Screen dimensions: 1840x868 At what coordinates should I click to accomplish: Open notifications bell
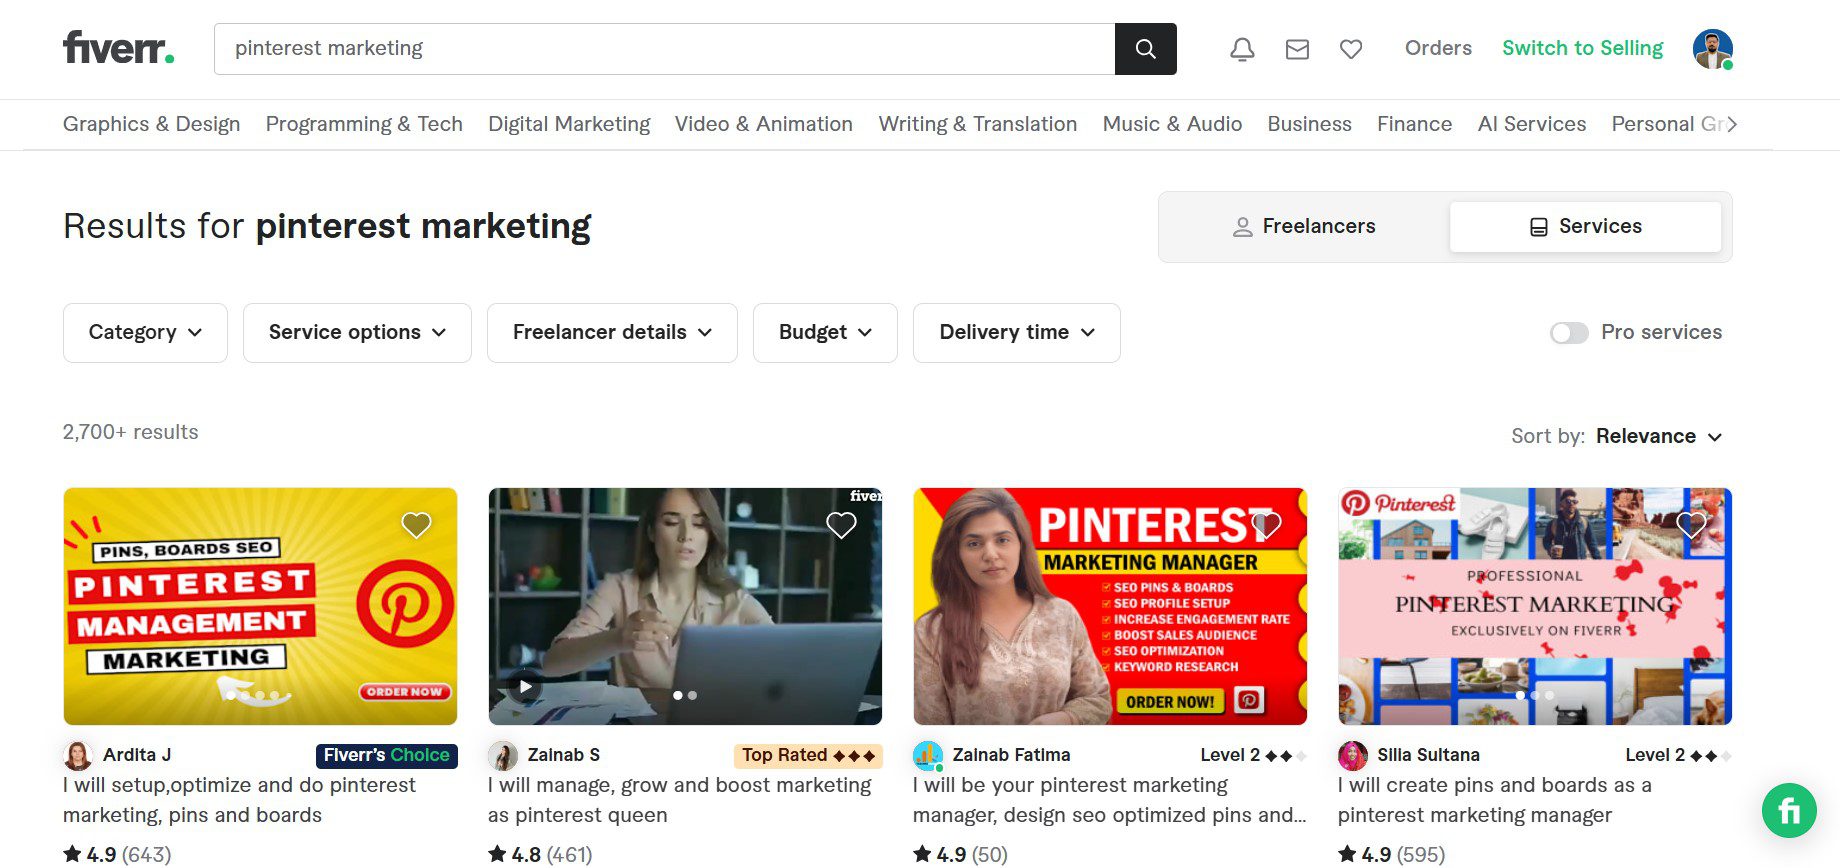click(x=1242, y=49)
